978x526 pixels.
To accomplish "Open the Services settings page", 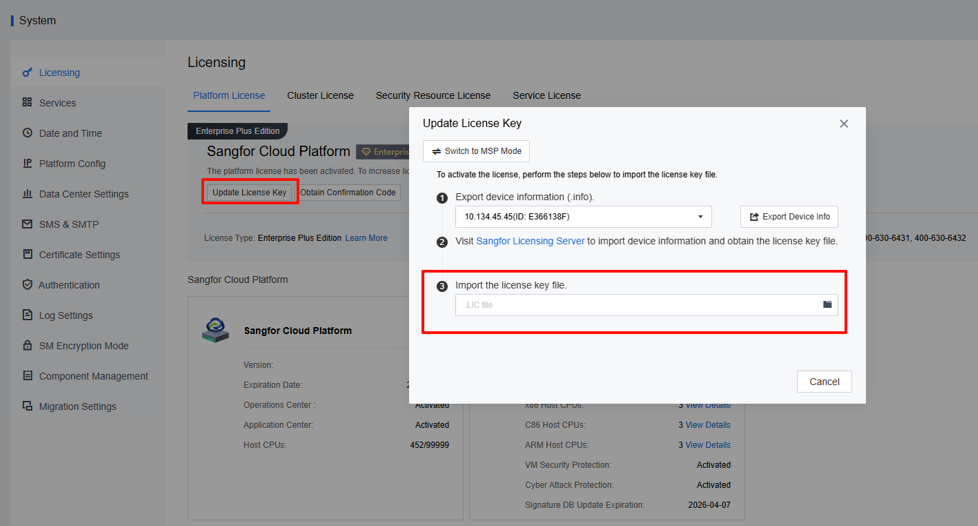I will click(x=57, y=103).
